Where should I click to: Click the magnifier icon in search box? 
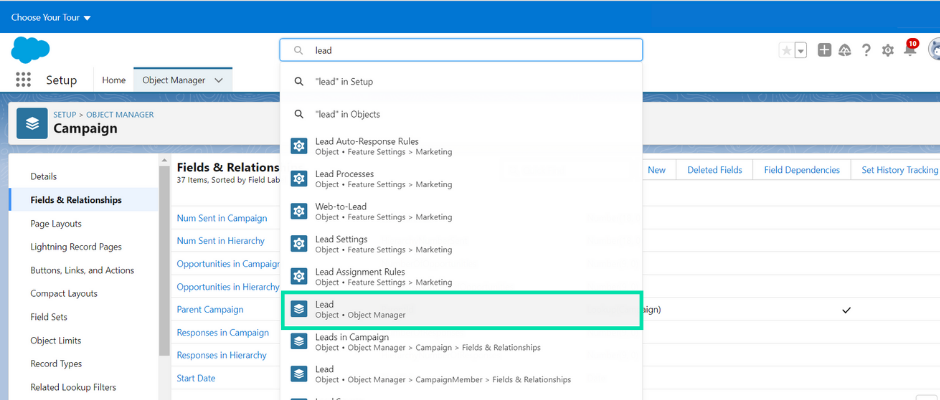(x=298, y=50)
